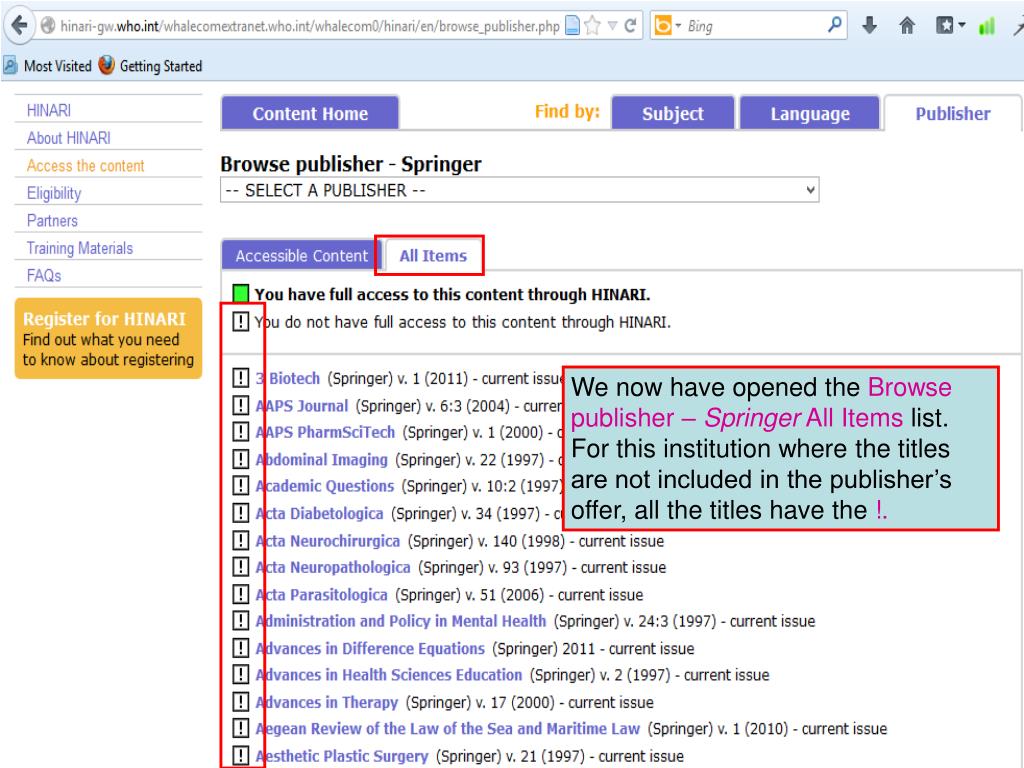Select the Publisher tab

[x=952, y=114]
